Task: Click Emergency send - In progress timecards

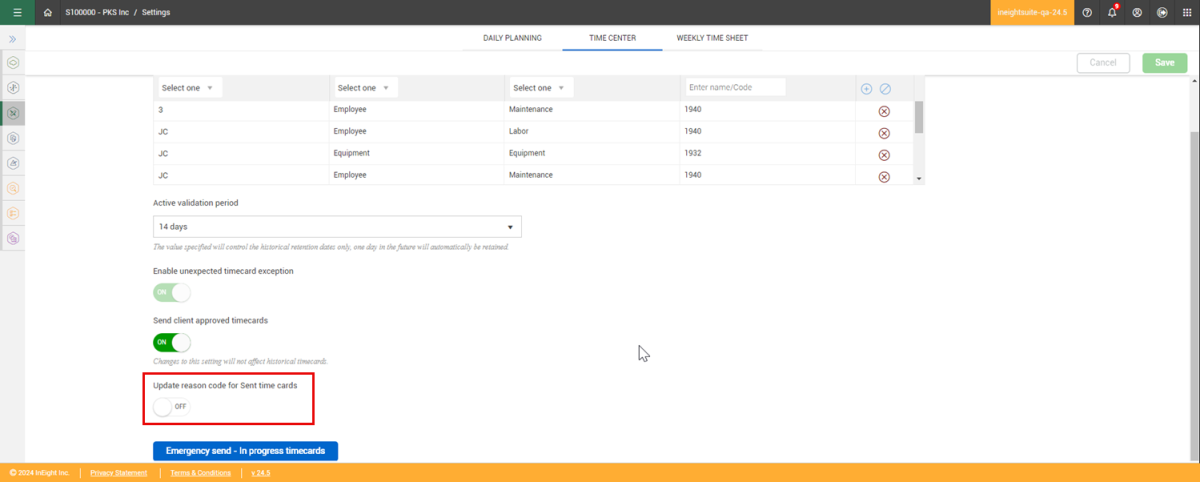Action: [x=246, y=451]
